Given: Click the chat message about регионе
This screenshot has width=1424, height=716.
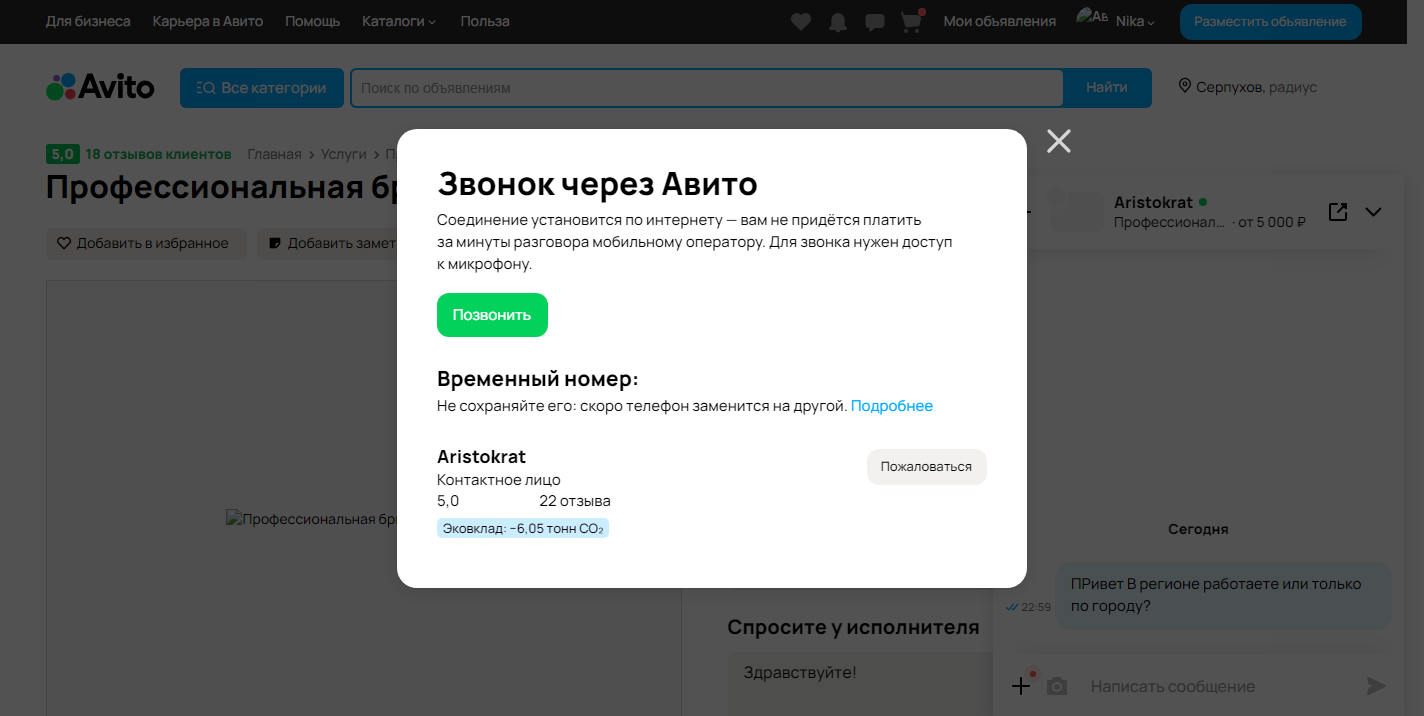Looking at the screenshot, I should click(1223, 596).
